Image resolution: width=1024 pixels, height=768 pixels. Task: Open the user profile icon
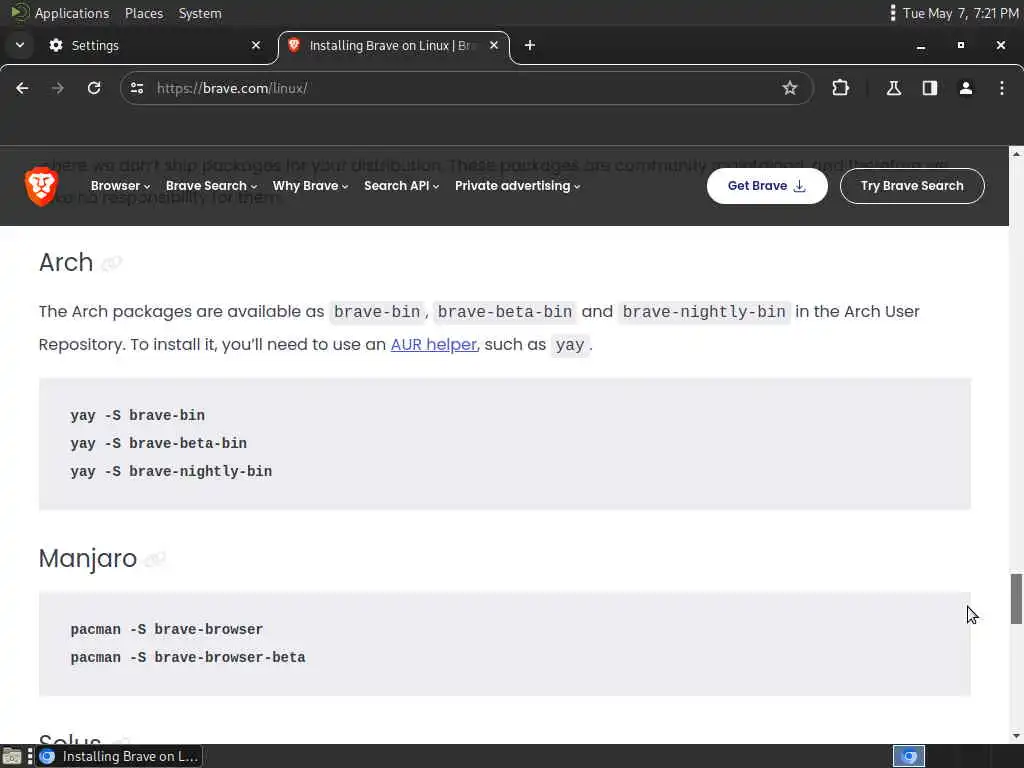966,88
